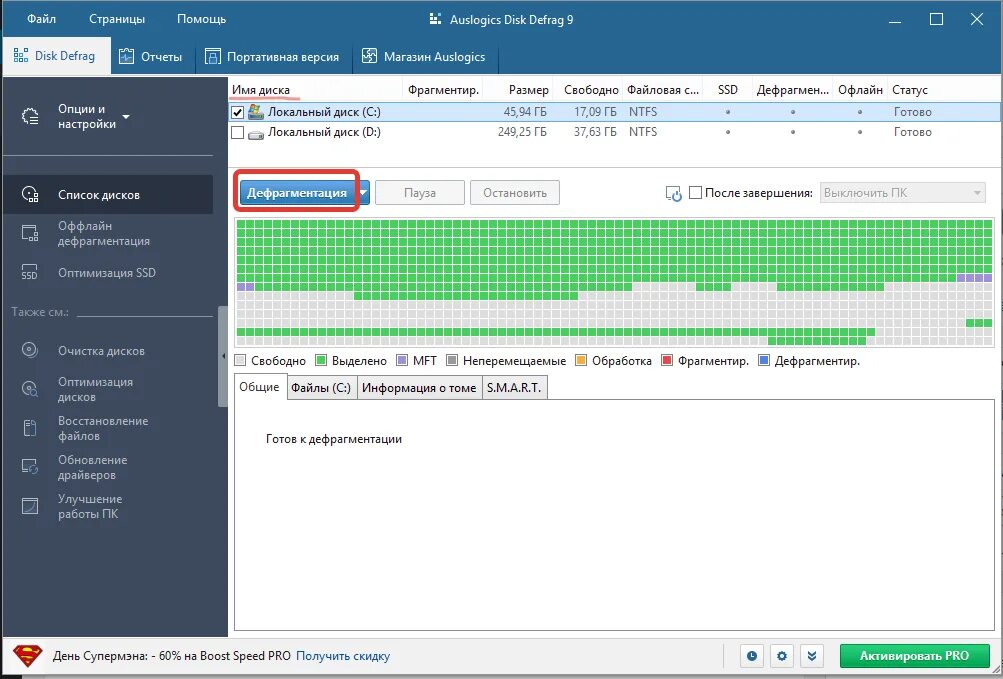Image resolution: width=1003 pixels, height=679 pixels.
Task: Select the Общие tab
Action: (259, 387)
